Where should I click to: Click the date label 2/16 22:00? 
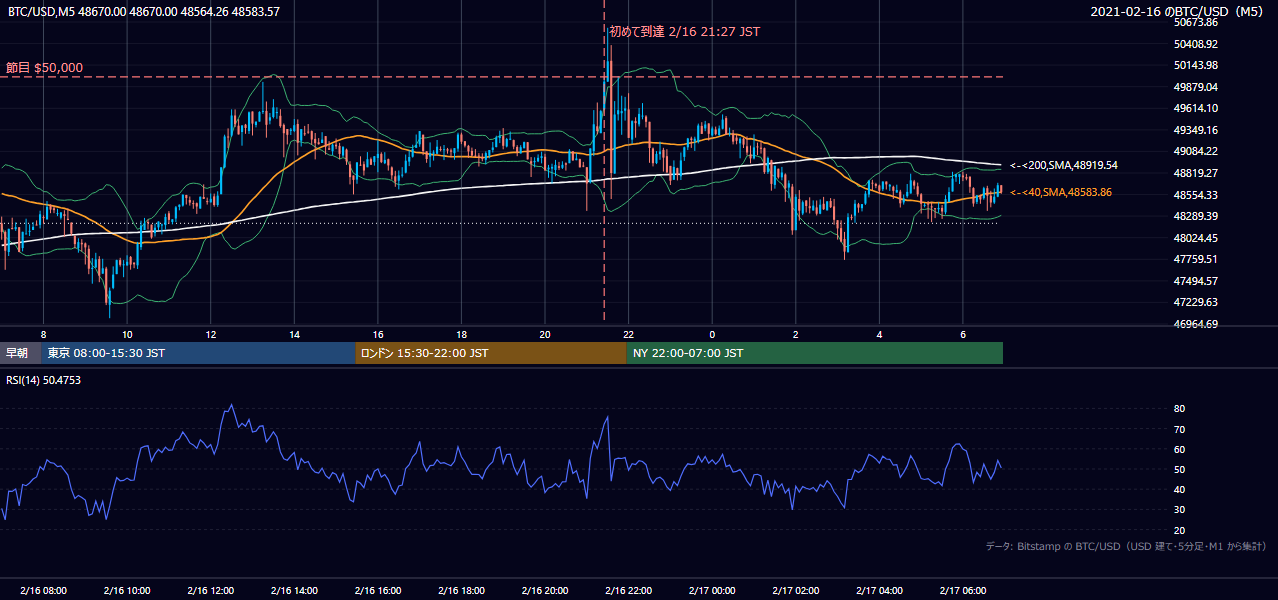coord(628,591)
